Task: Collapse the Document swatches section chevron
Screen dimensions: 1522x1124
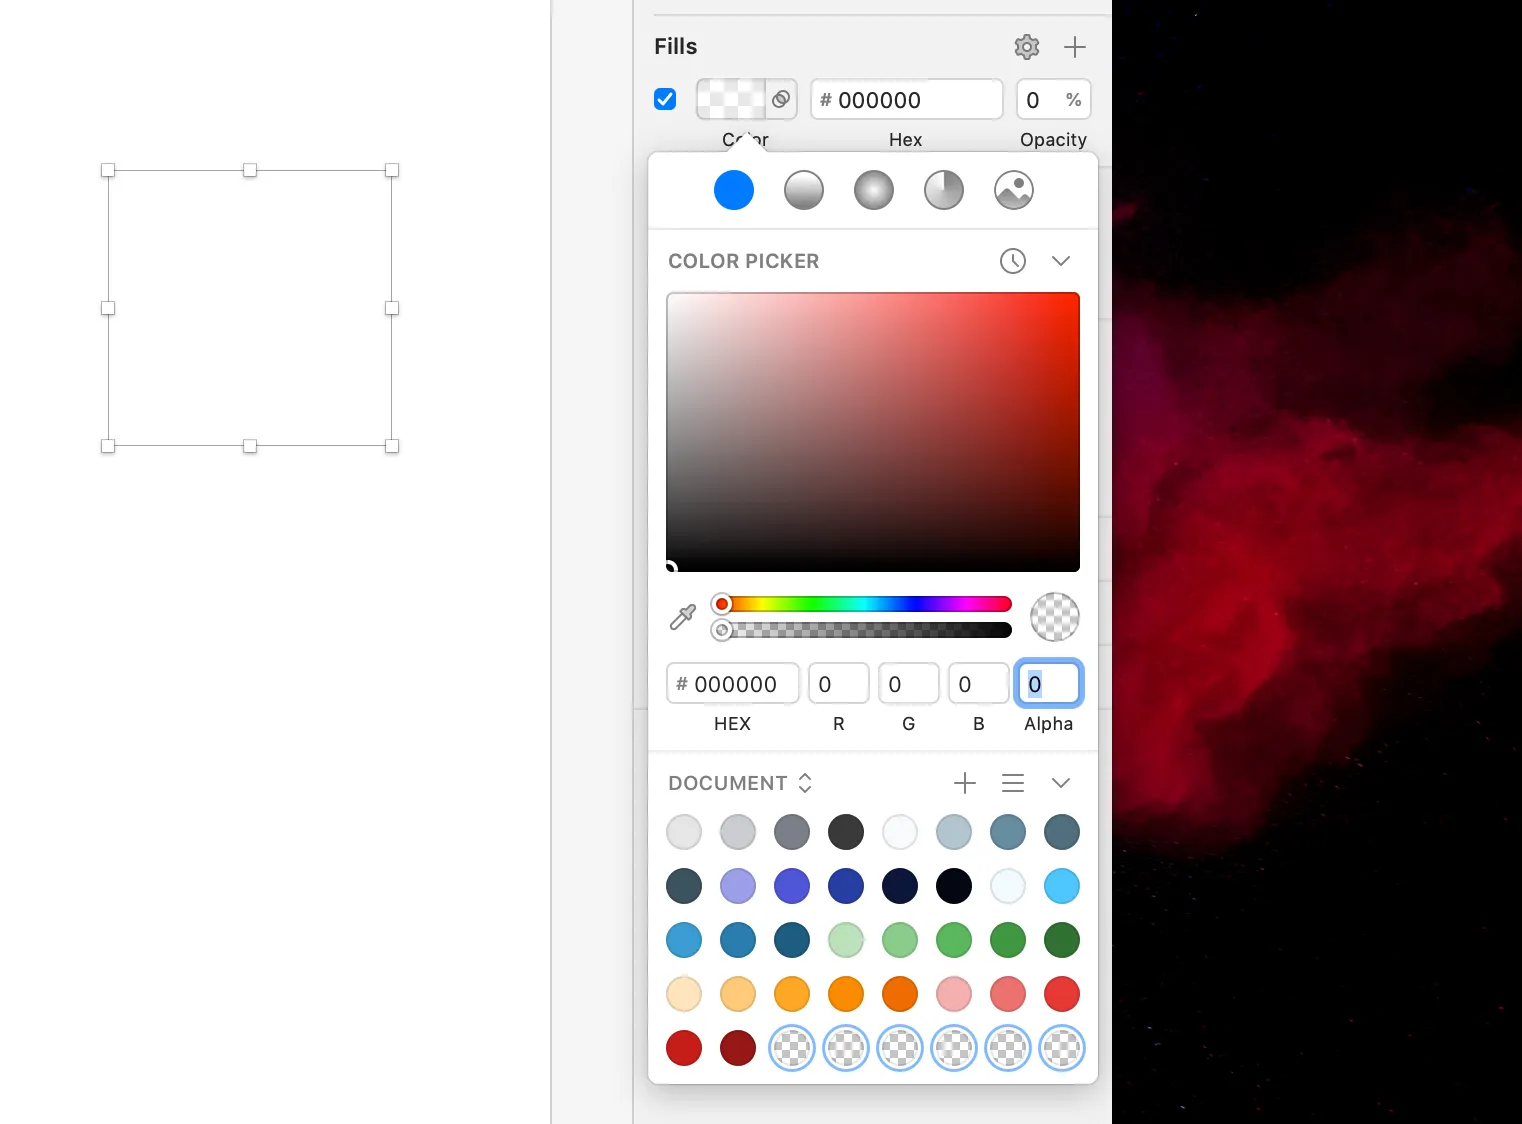Action: (1061, 783)
